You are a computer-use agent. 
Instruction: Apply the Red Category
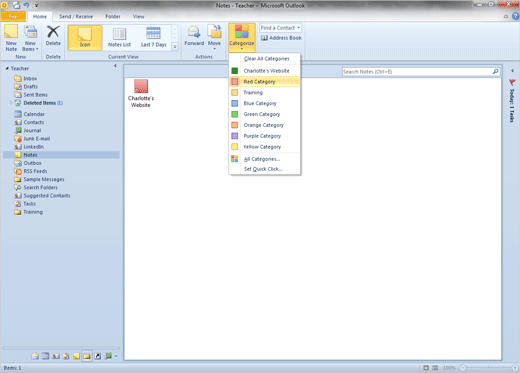[265, 82]
